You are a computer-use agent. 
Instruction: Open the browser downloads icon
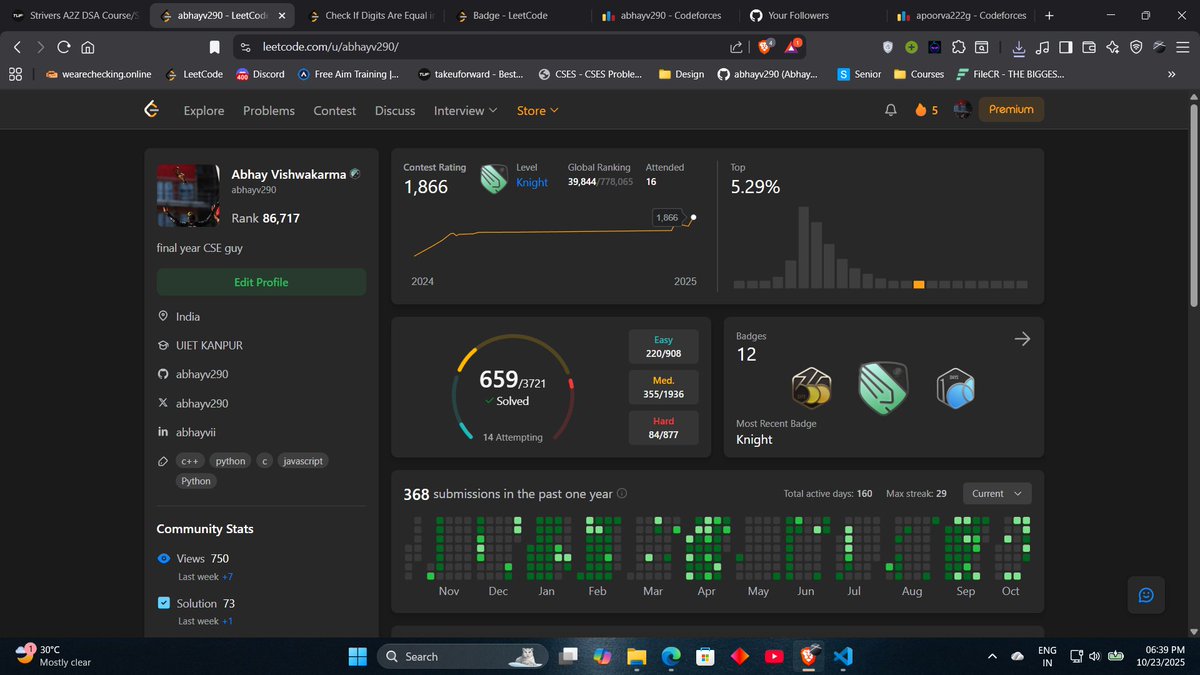(1018, 46)
